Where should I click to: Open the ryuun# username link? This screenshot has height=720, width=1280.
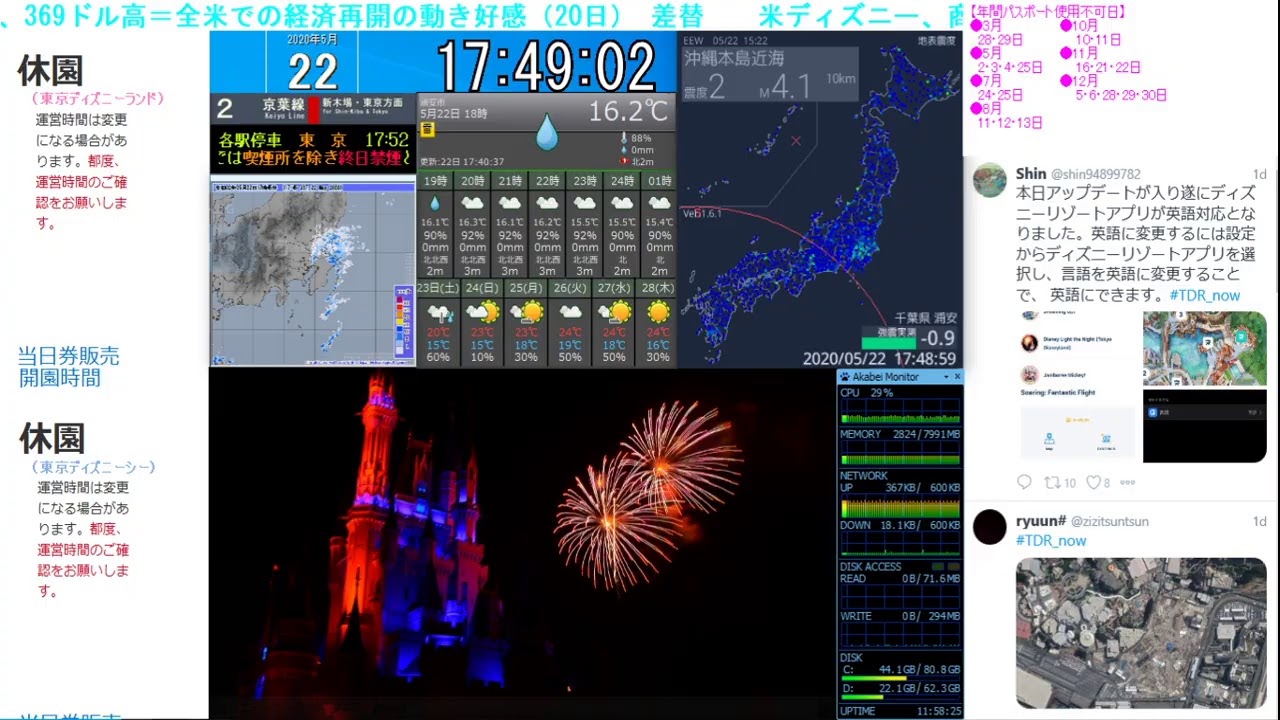(x=1041, y=521)
